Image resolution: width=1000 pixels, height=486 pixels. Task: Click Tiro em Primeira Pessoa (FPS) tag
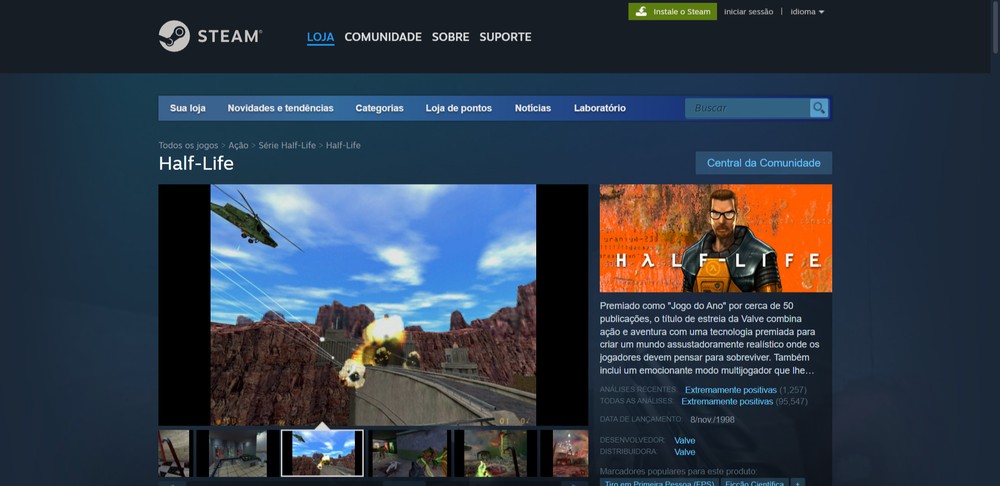659,483
